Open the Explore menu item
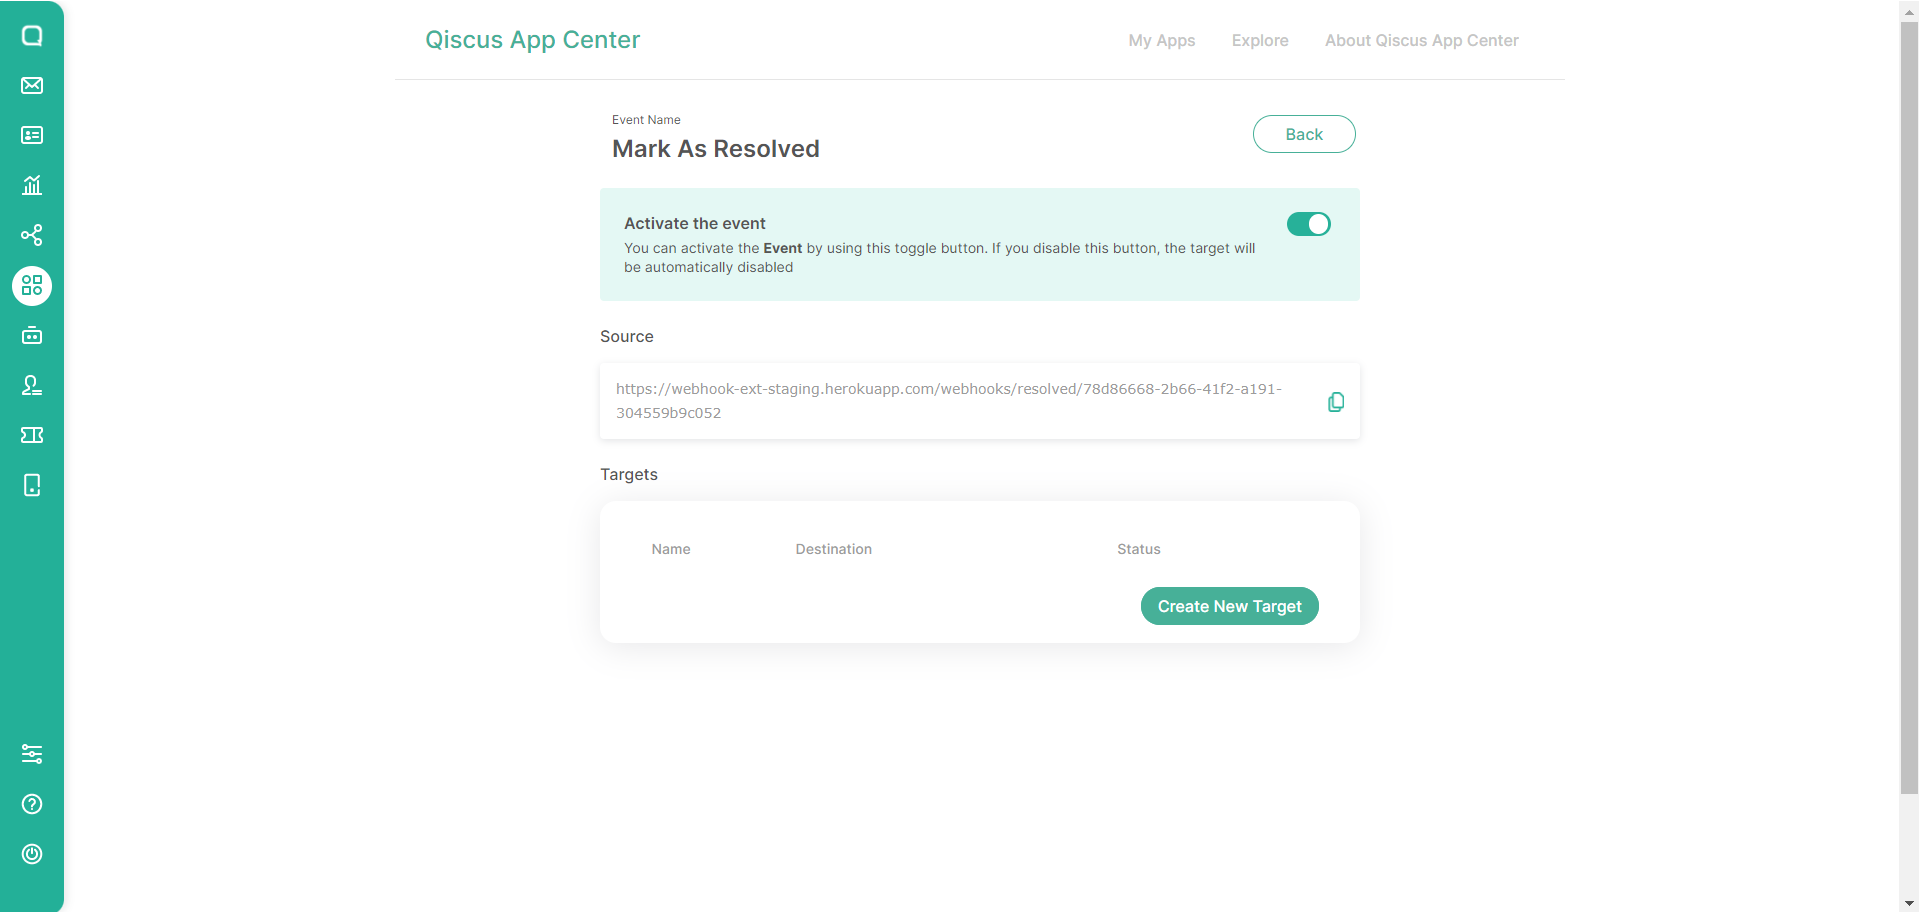Viewport: 1919px width, 912px height. click(1260, 40)
